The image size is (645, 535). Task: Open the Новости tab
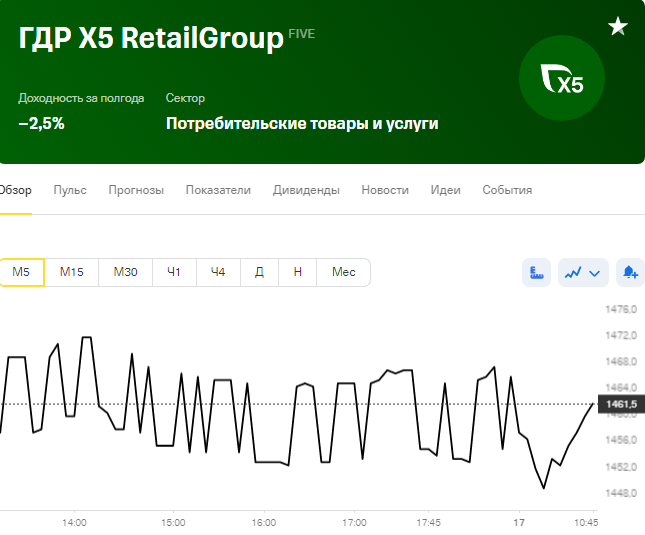[x=385, y=190]
